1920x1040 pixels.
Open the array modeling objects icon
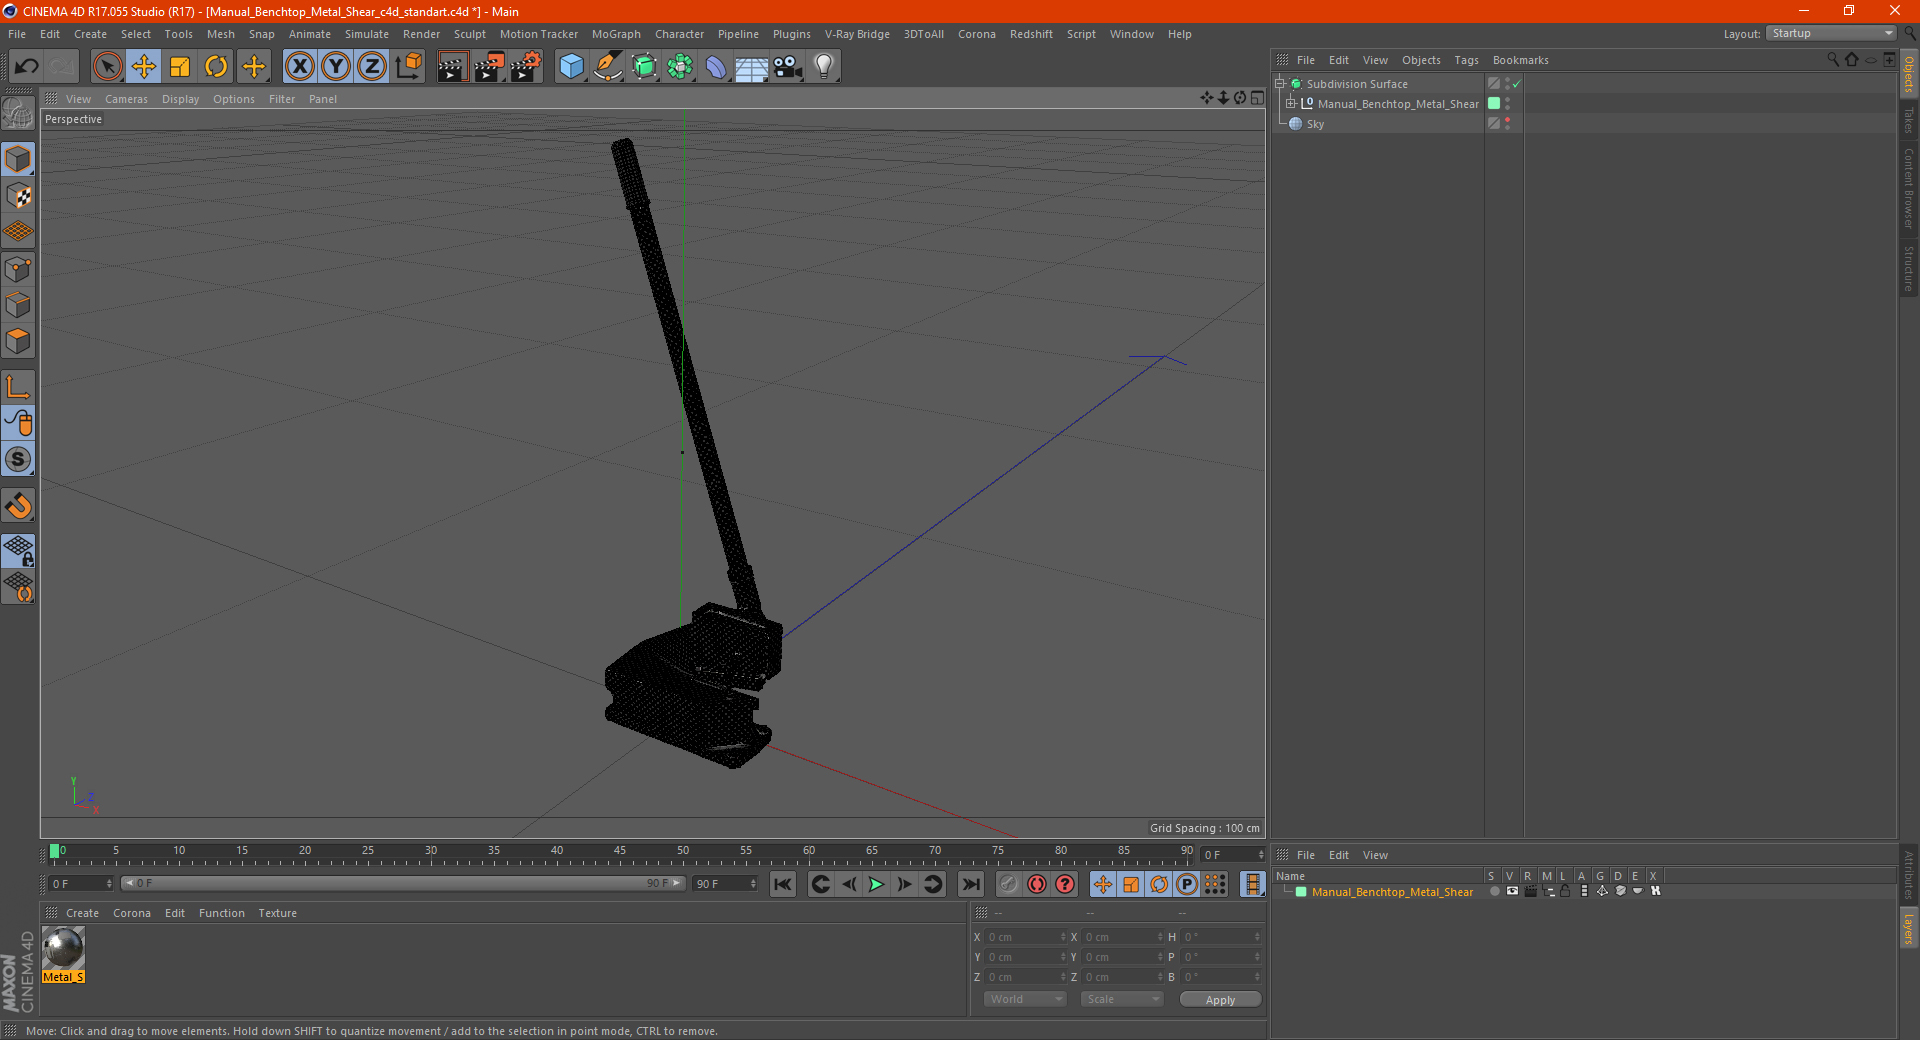[x=681, y=66]
